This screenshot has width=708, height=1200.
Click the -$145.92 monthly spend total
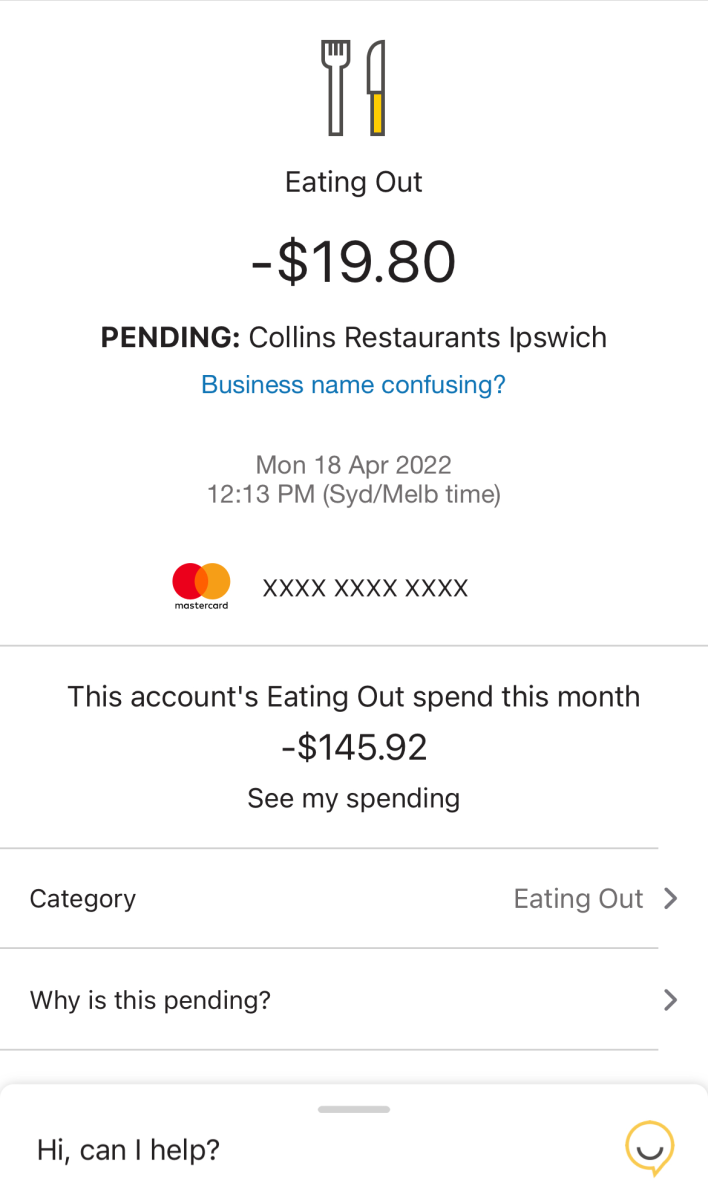coord(353,747)
